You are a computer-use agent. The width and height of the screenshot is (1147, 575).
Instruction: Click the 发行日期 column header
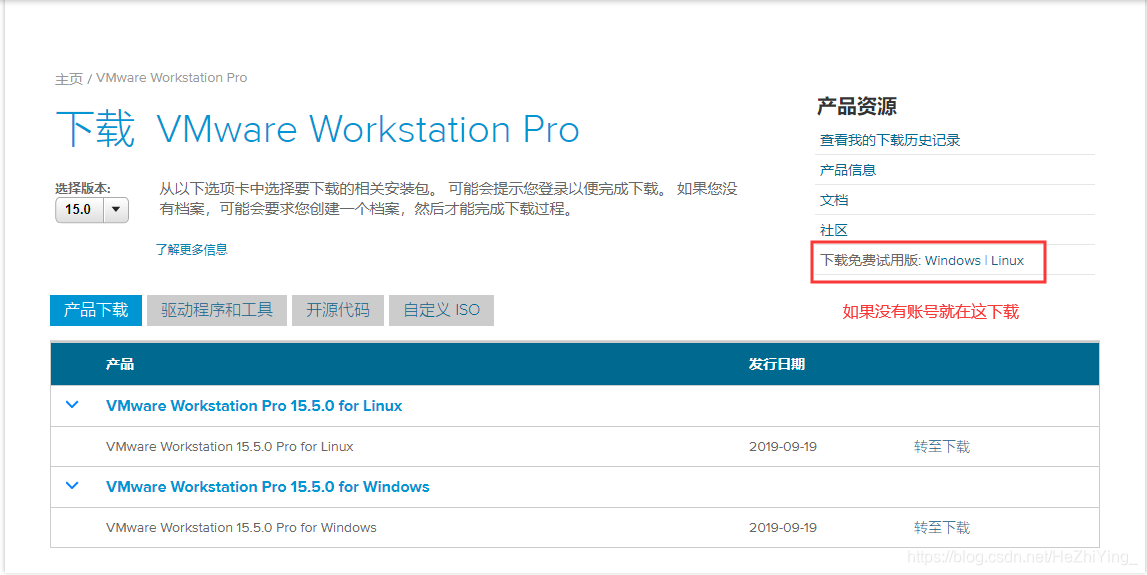tap(777, 364)
